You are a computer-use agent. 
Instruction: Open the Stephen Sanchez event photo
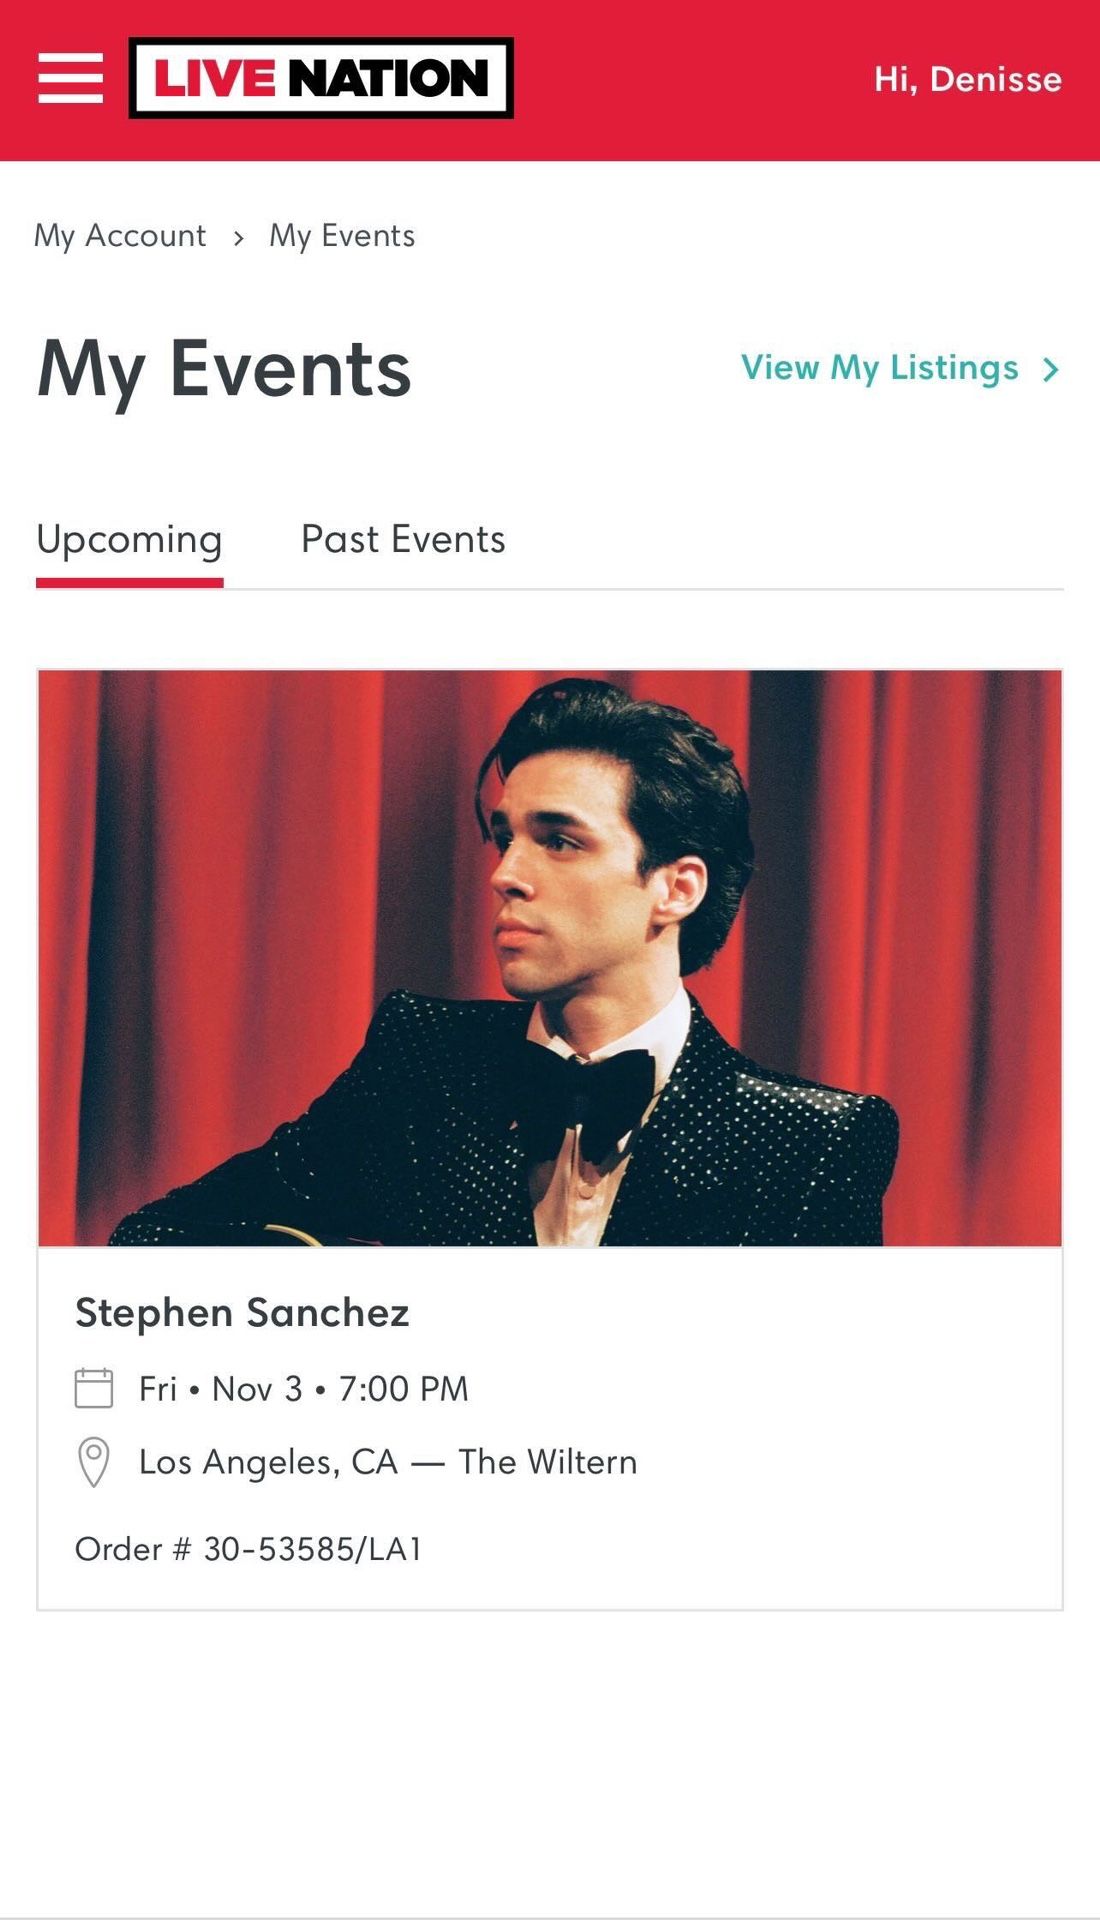550,957
